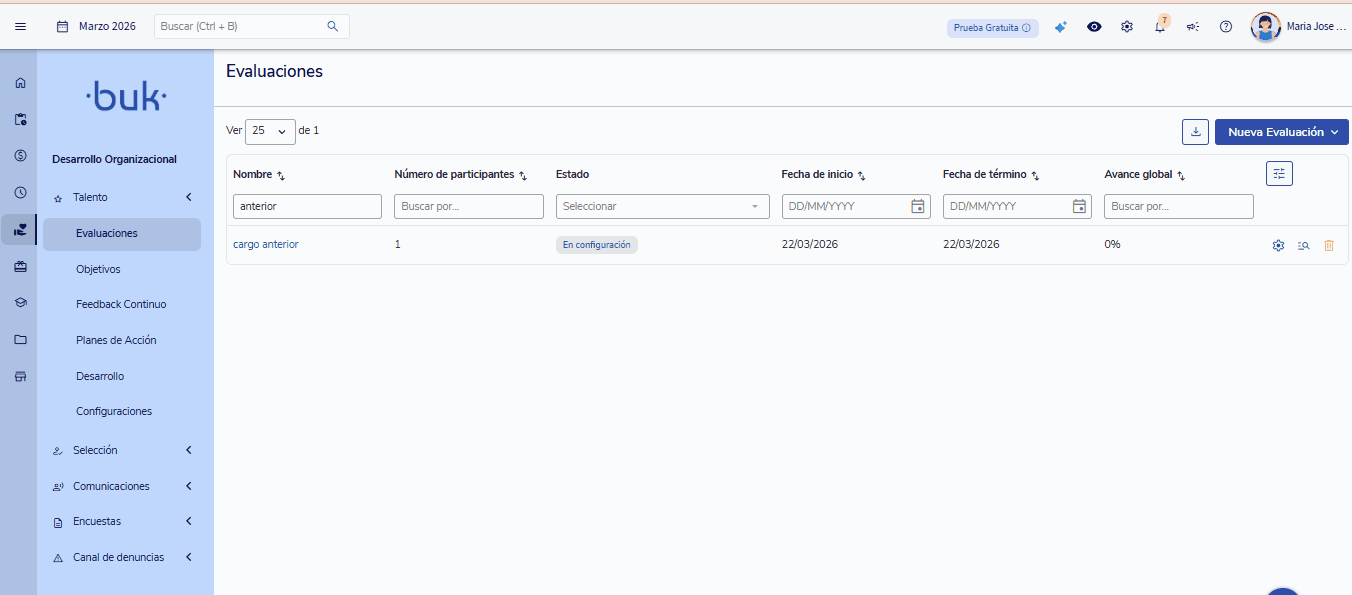
Task: Click the help question mark icon
Action: coord(1226,27)
